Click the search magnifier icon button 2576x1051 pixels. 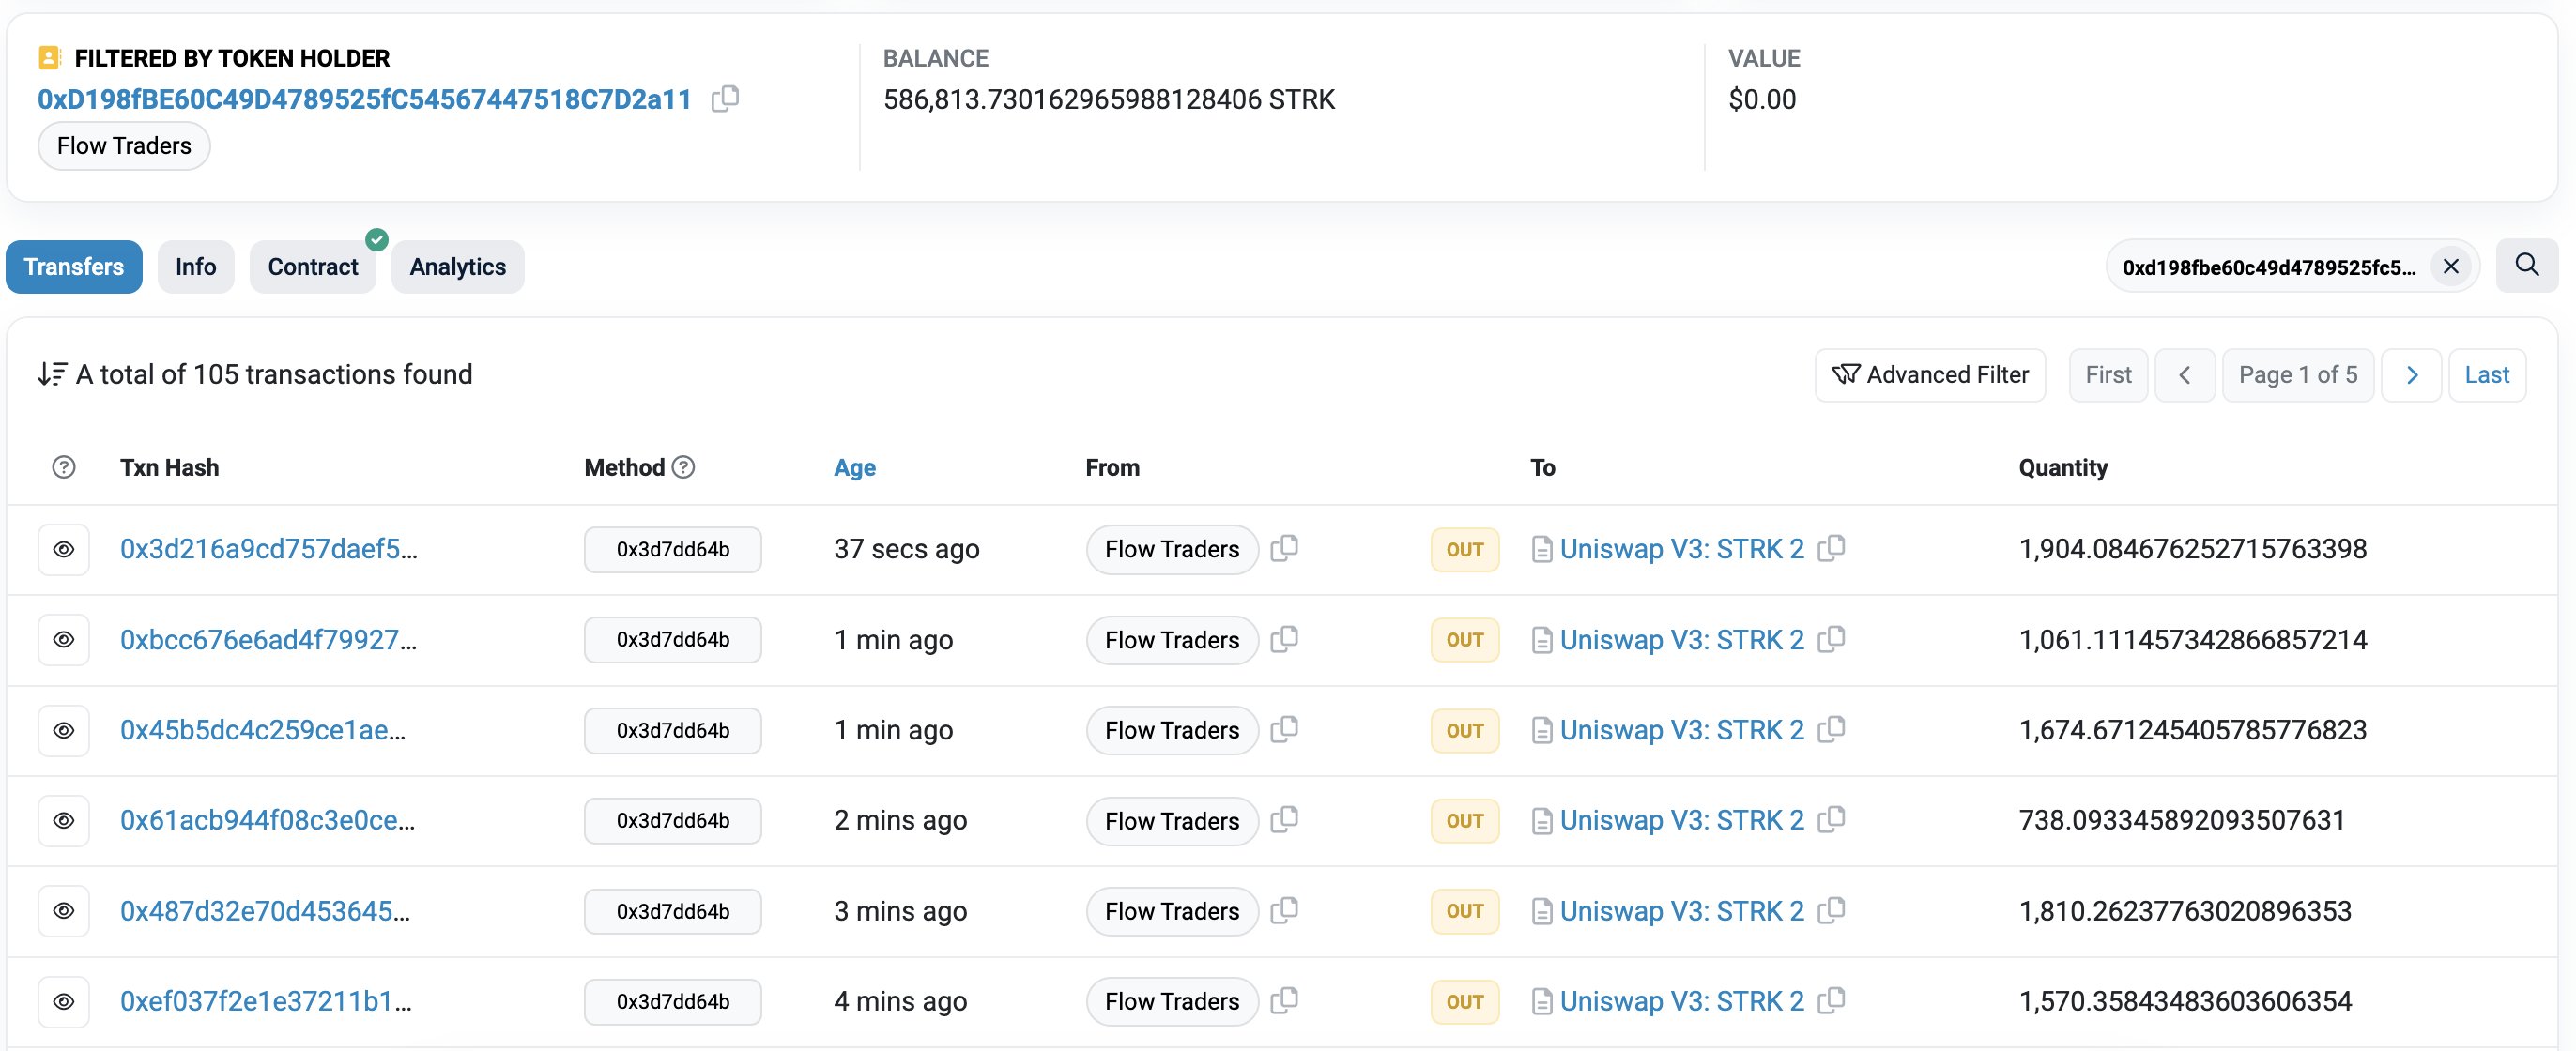pos(2526,265)
